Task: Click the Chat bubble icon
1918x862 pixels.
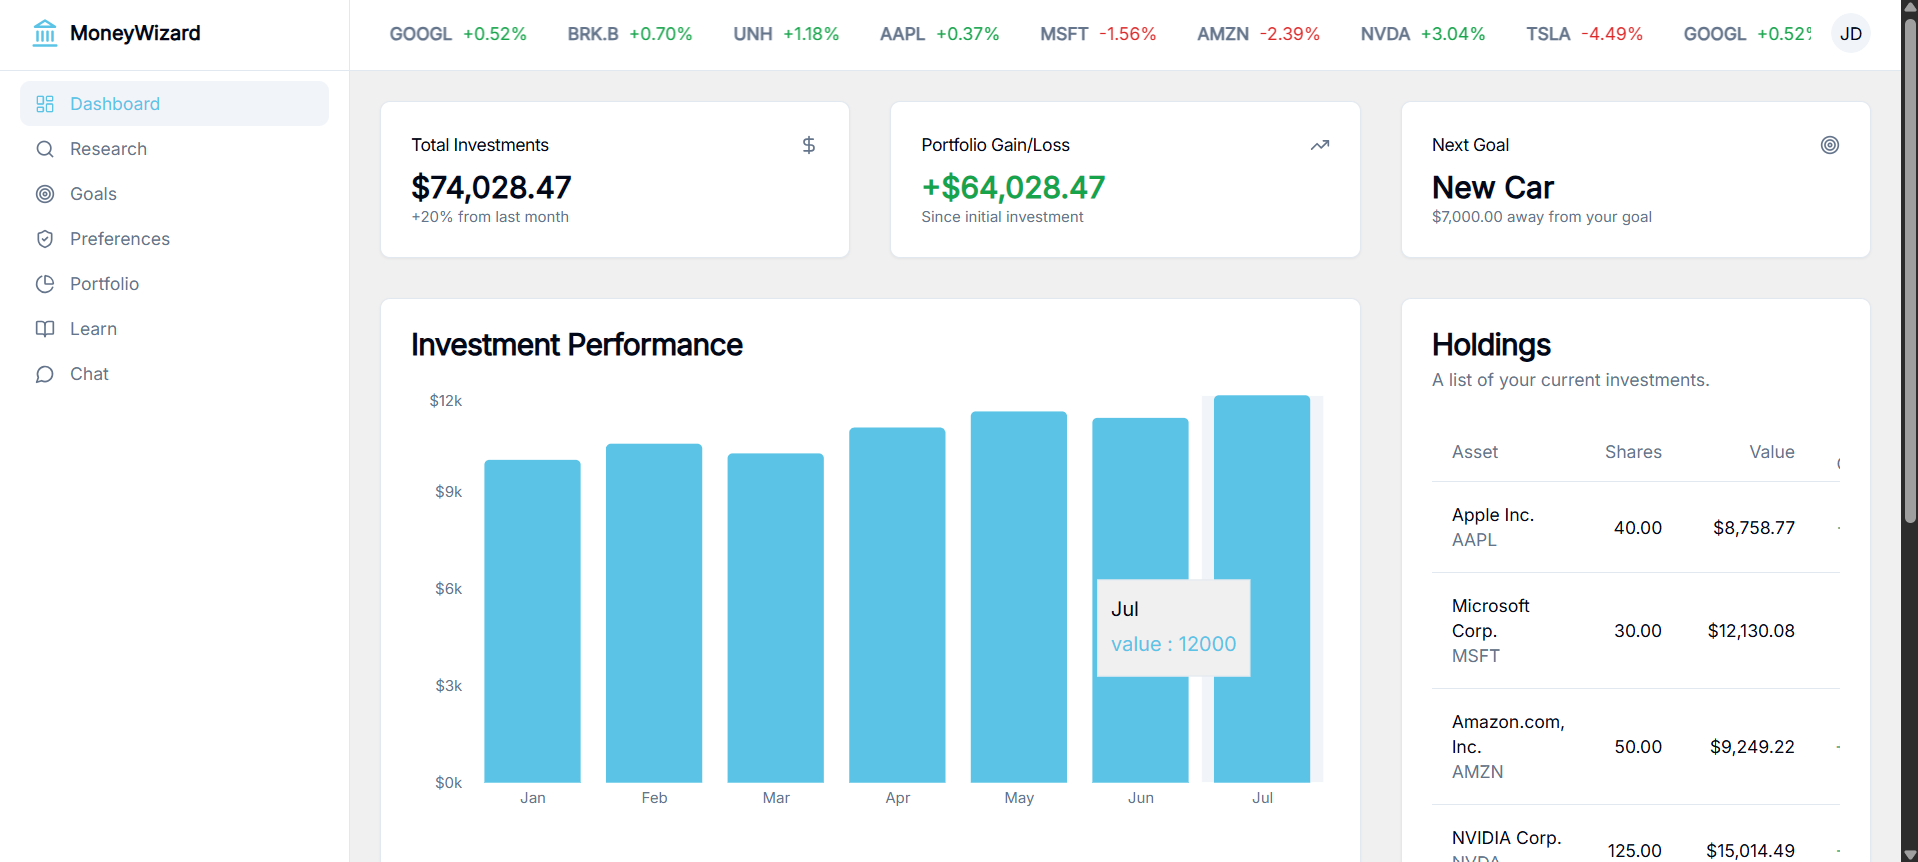Action: point(45,374)
